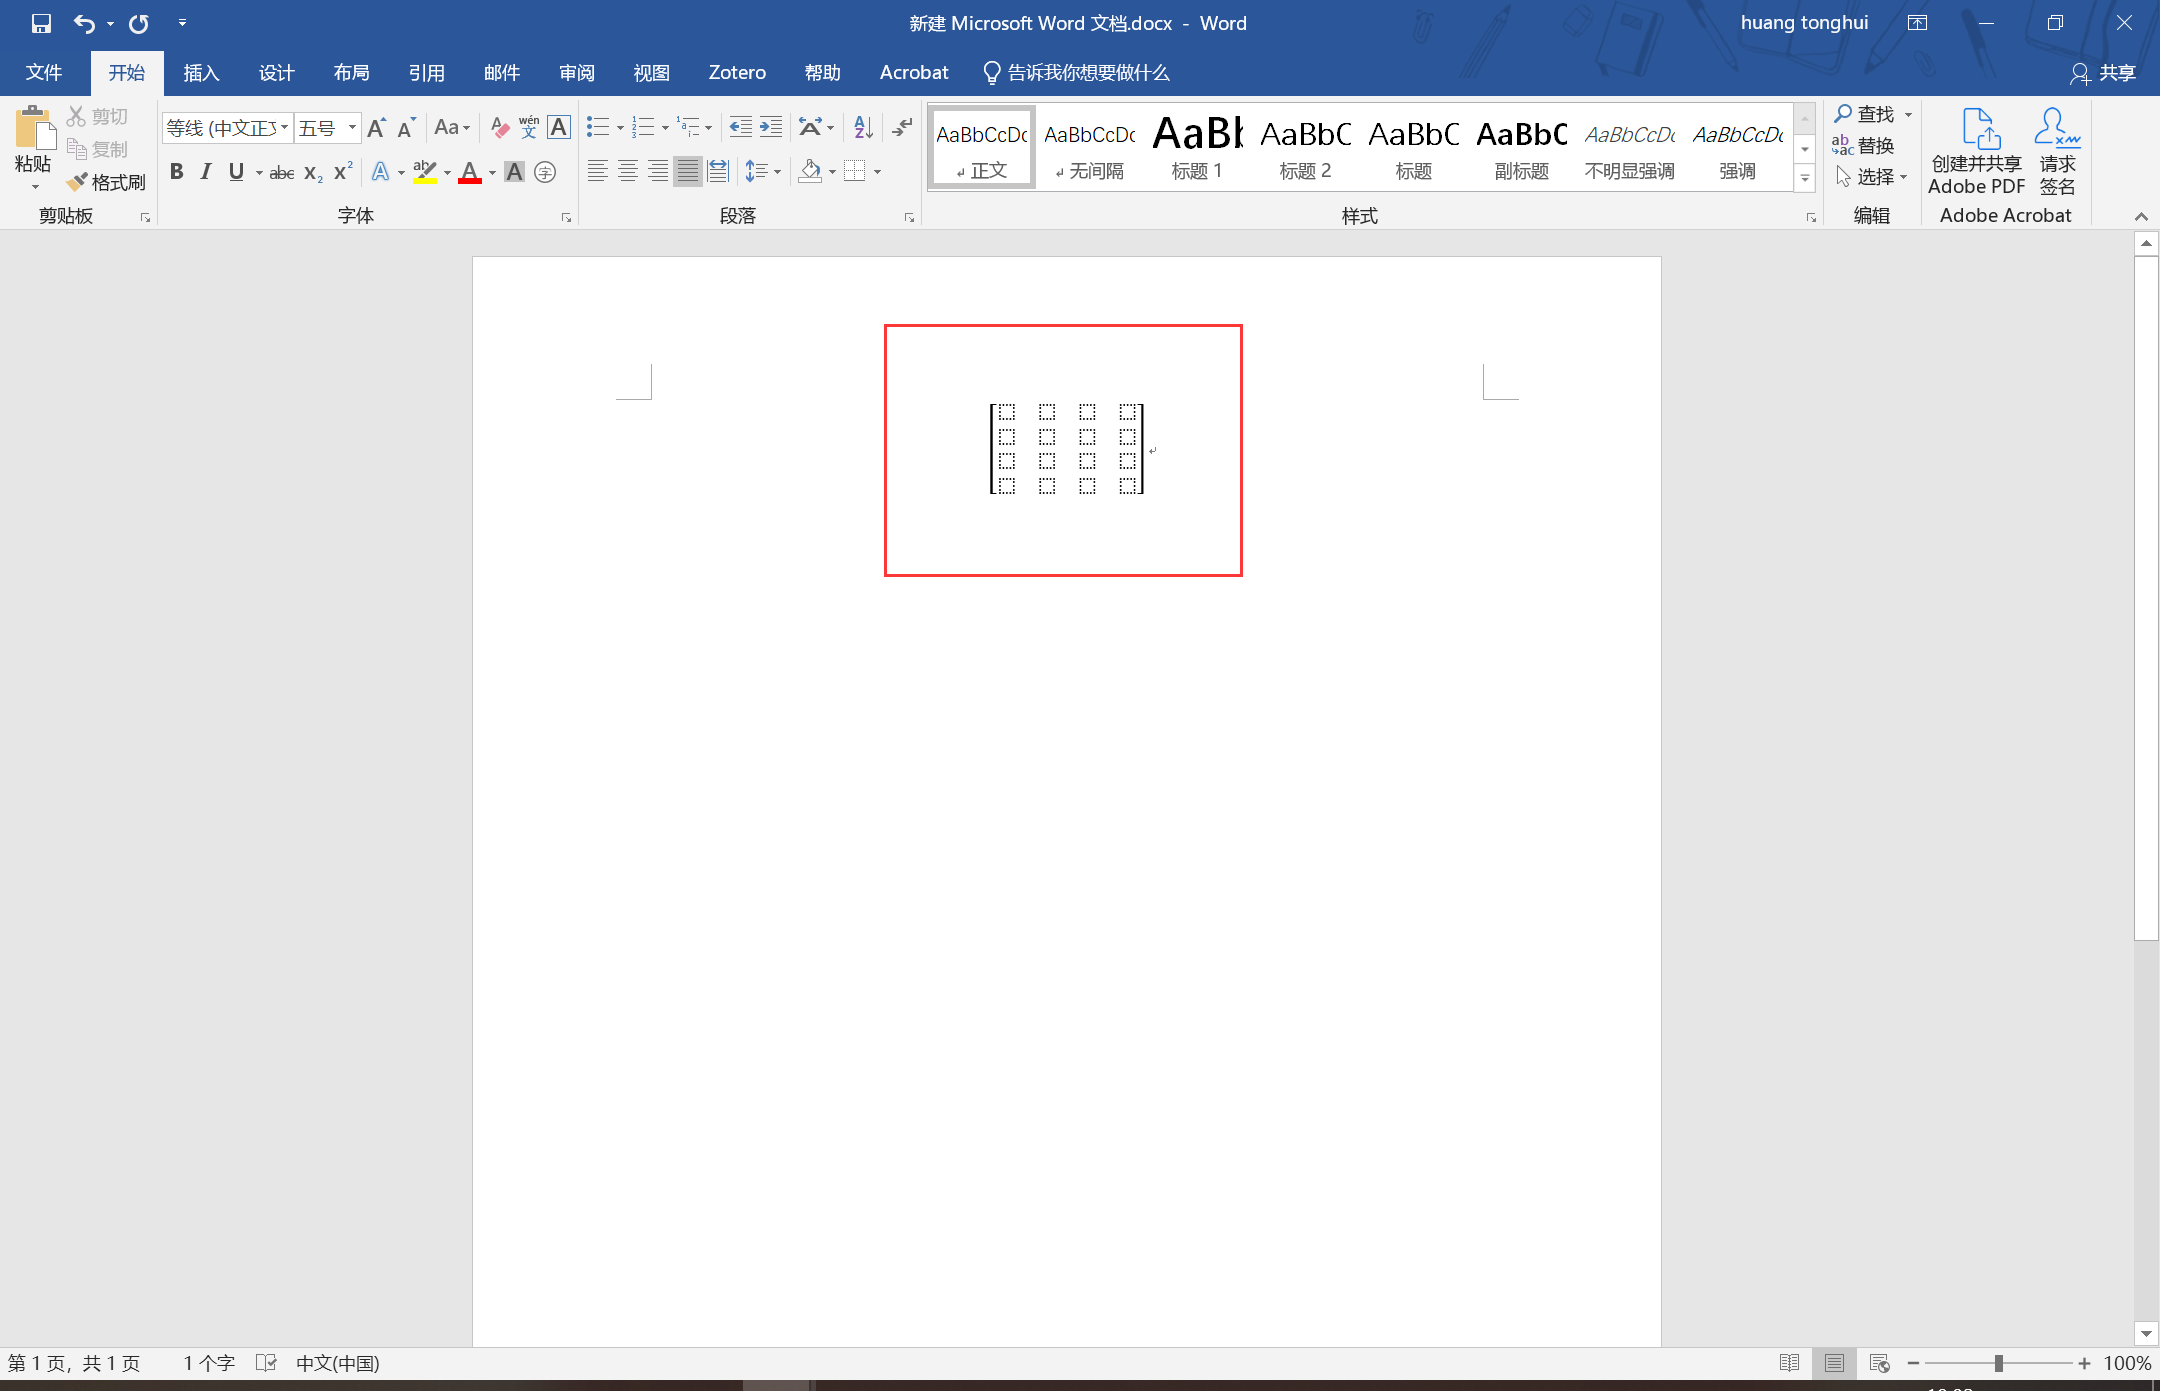Click the center align icon
2160x1391 pixels.
[x=627, y=172]
